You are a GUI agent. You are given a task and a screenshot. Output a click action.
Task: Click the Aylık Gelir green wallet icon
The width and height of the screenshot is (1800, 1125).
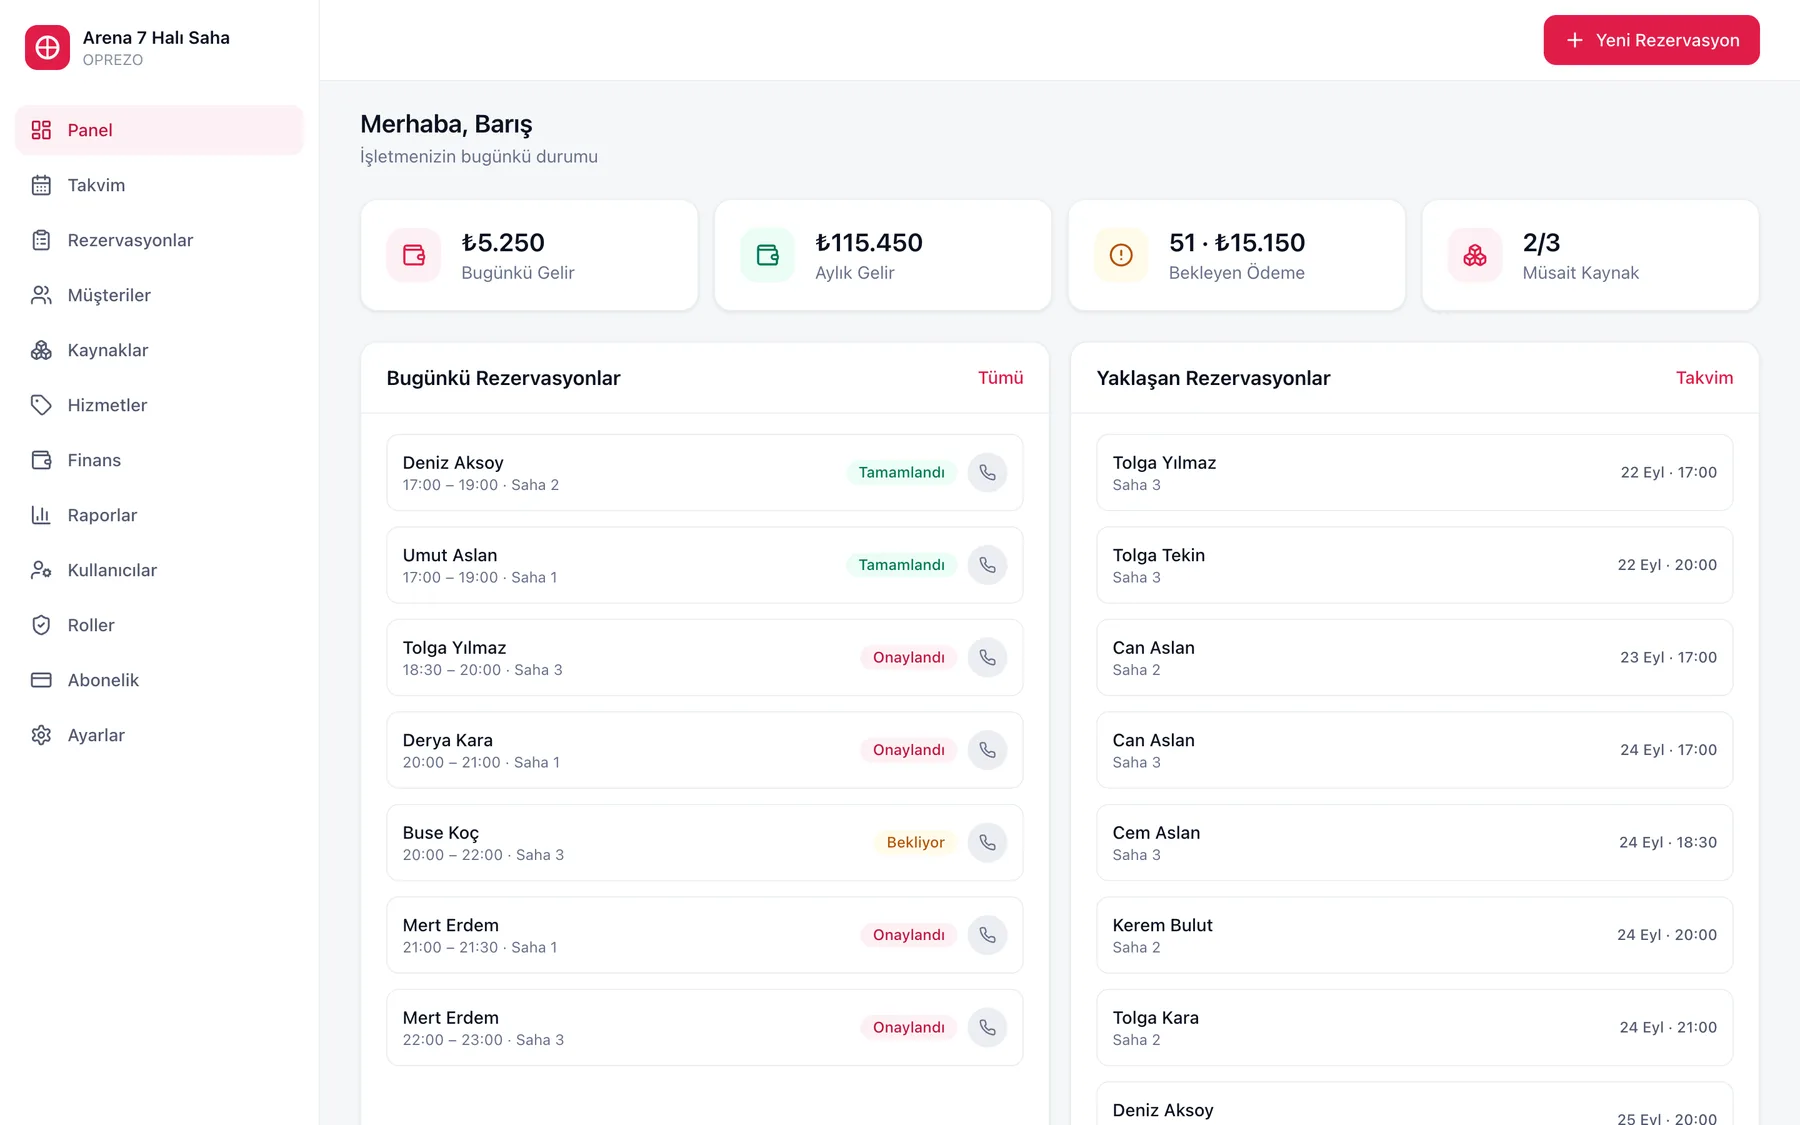[767, 255]
